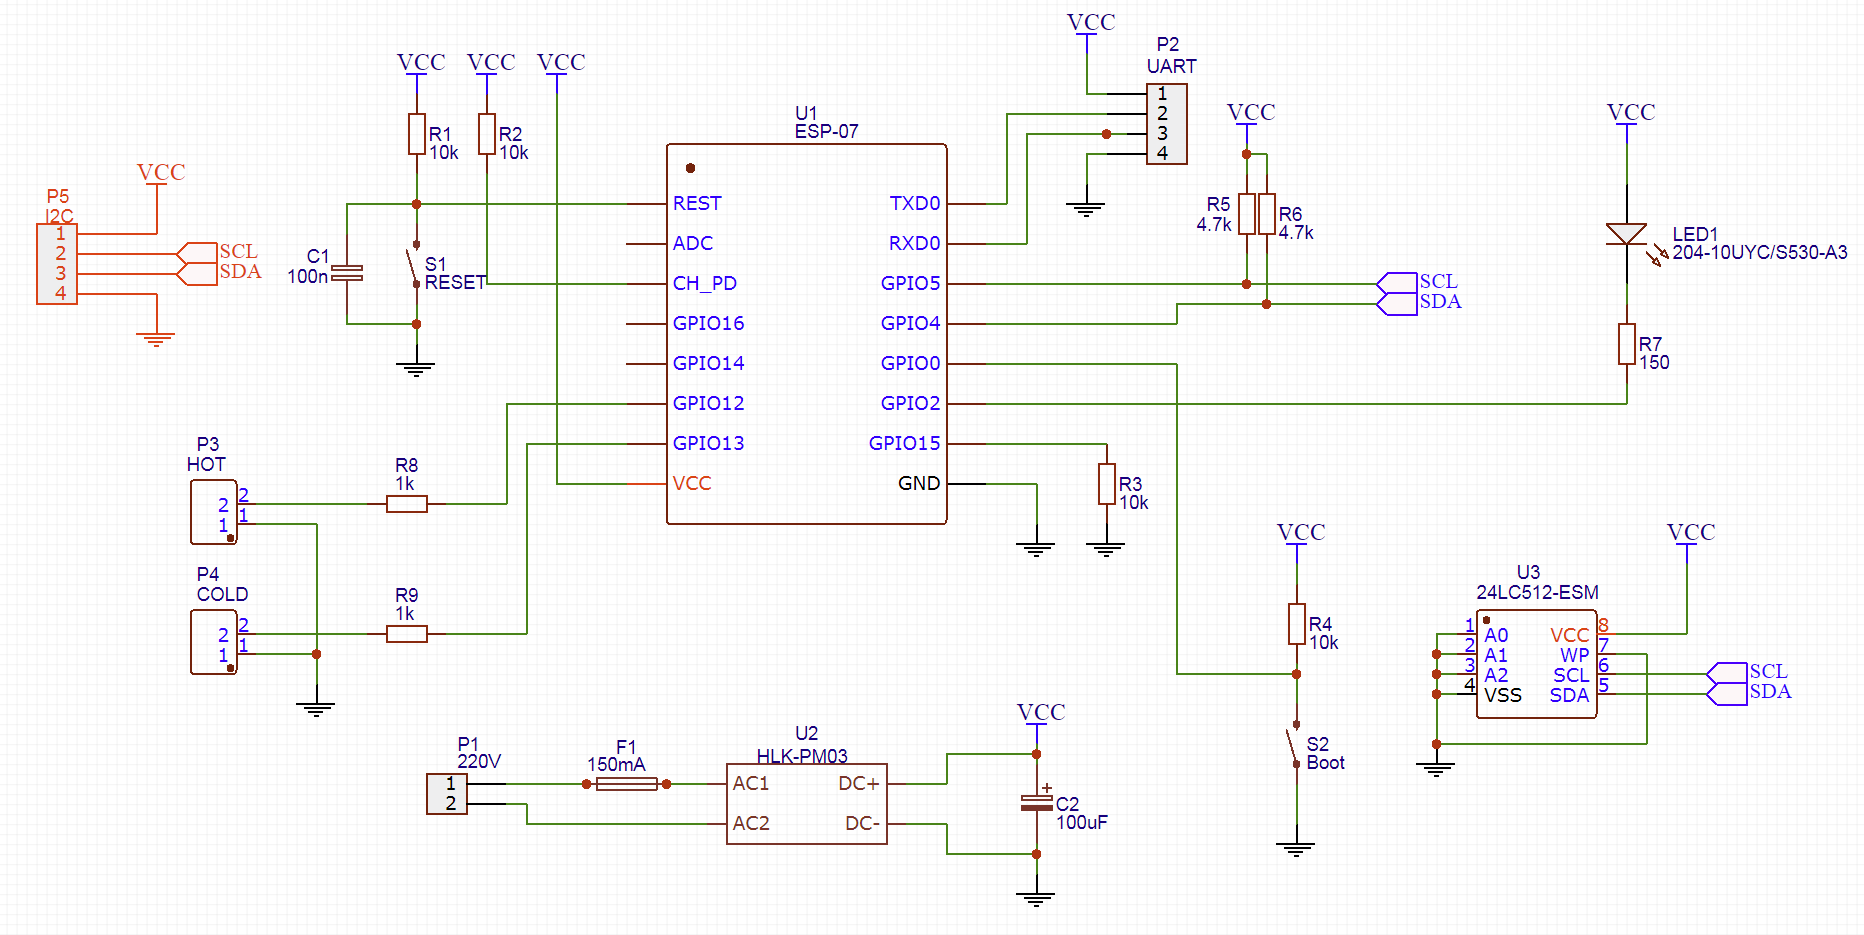Select the CH_PD pin label on U1
1864x935 pixels.
point(705,284)
